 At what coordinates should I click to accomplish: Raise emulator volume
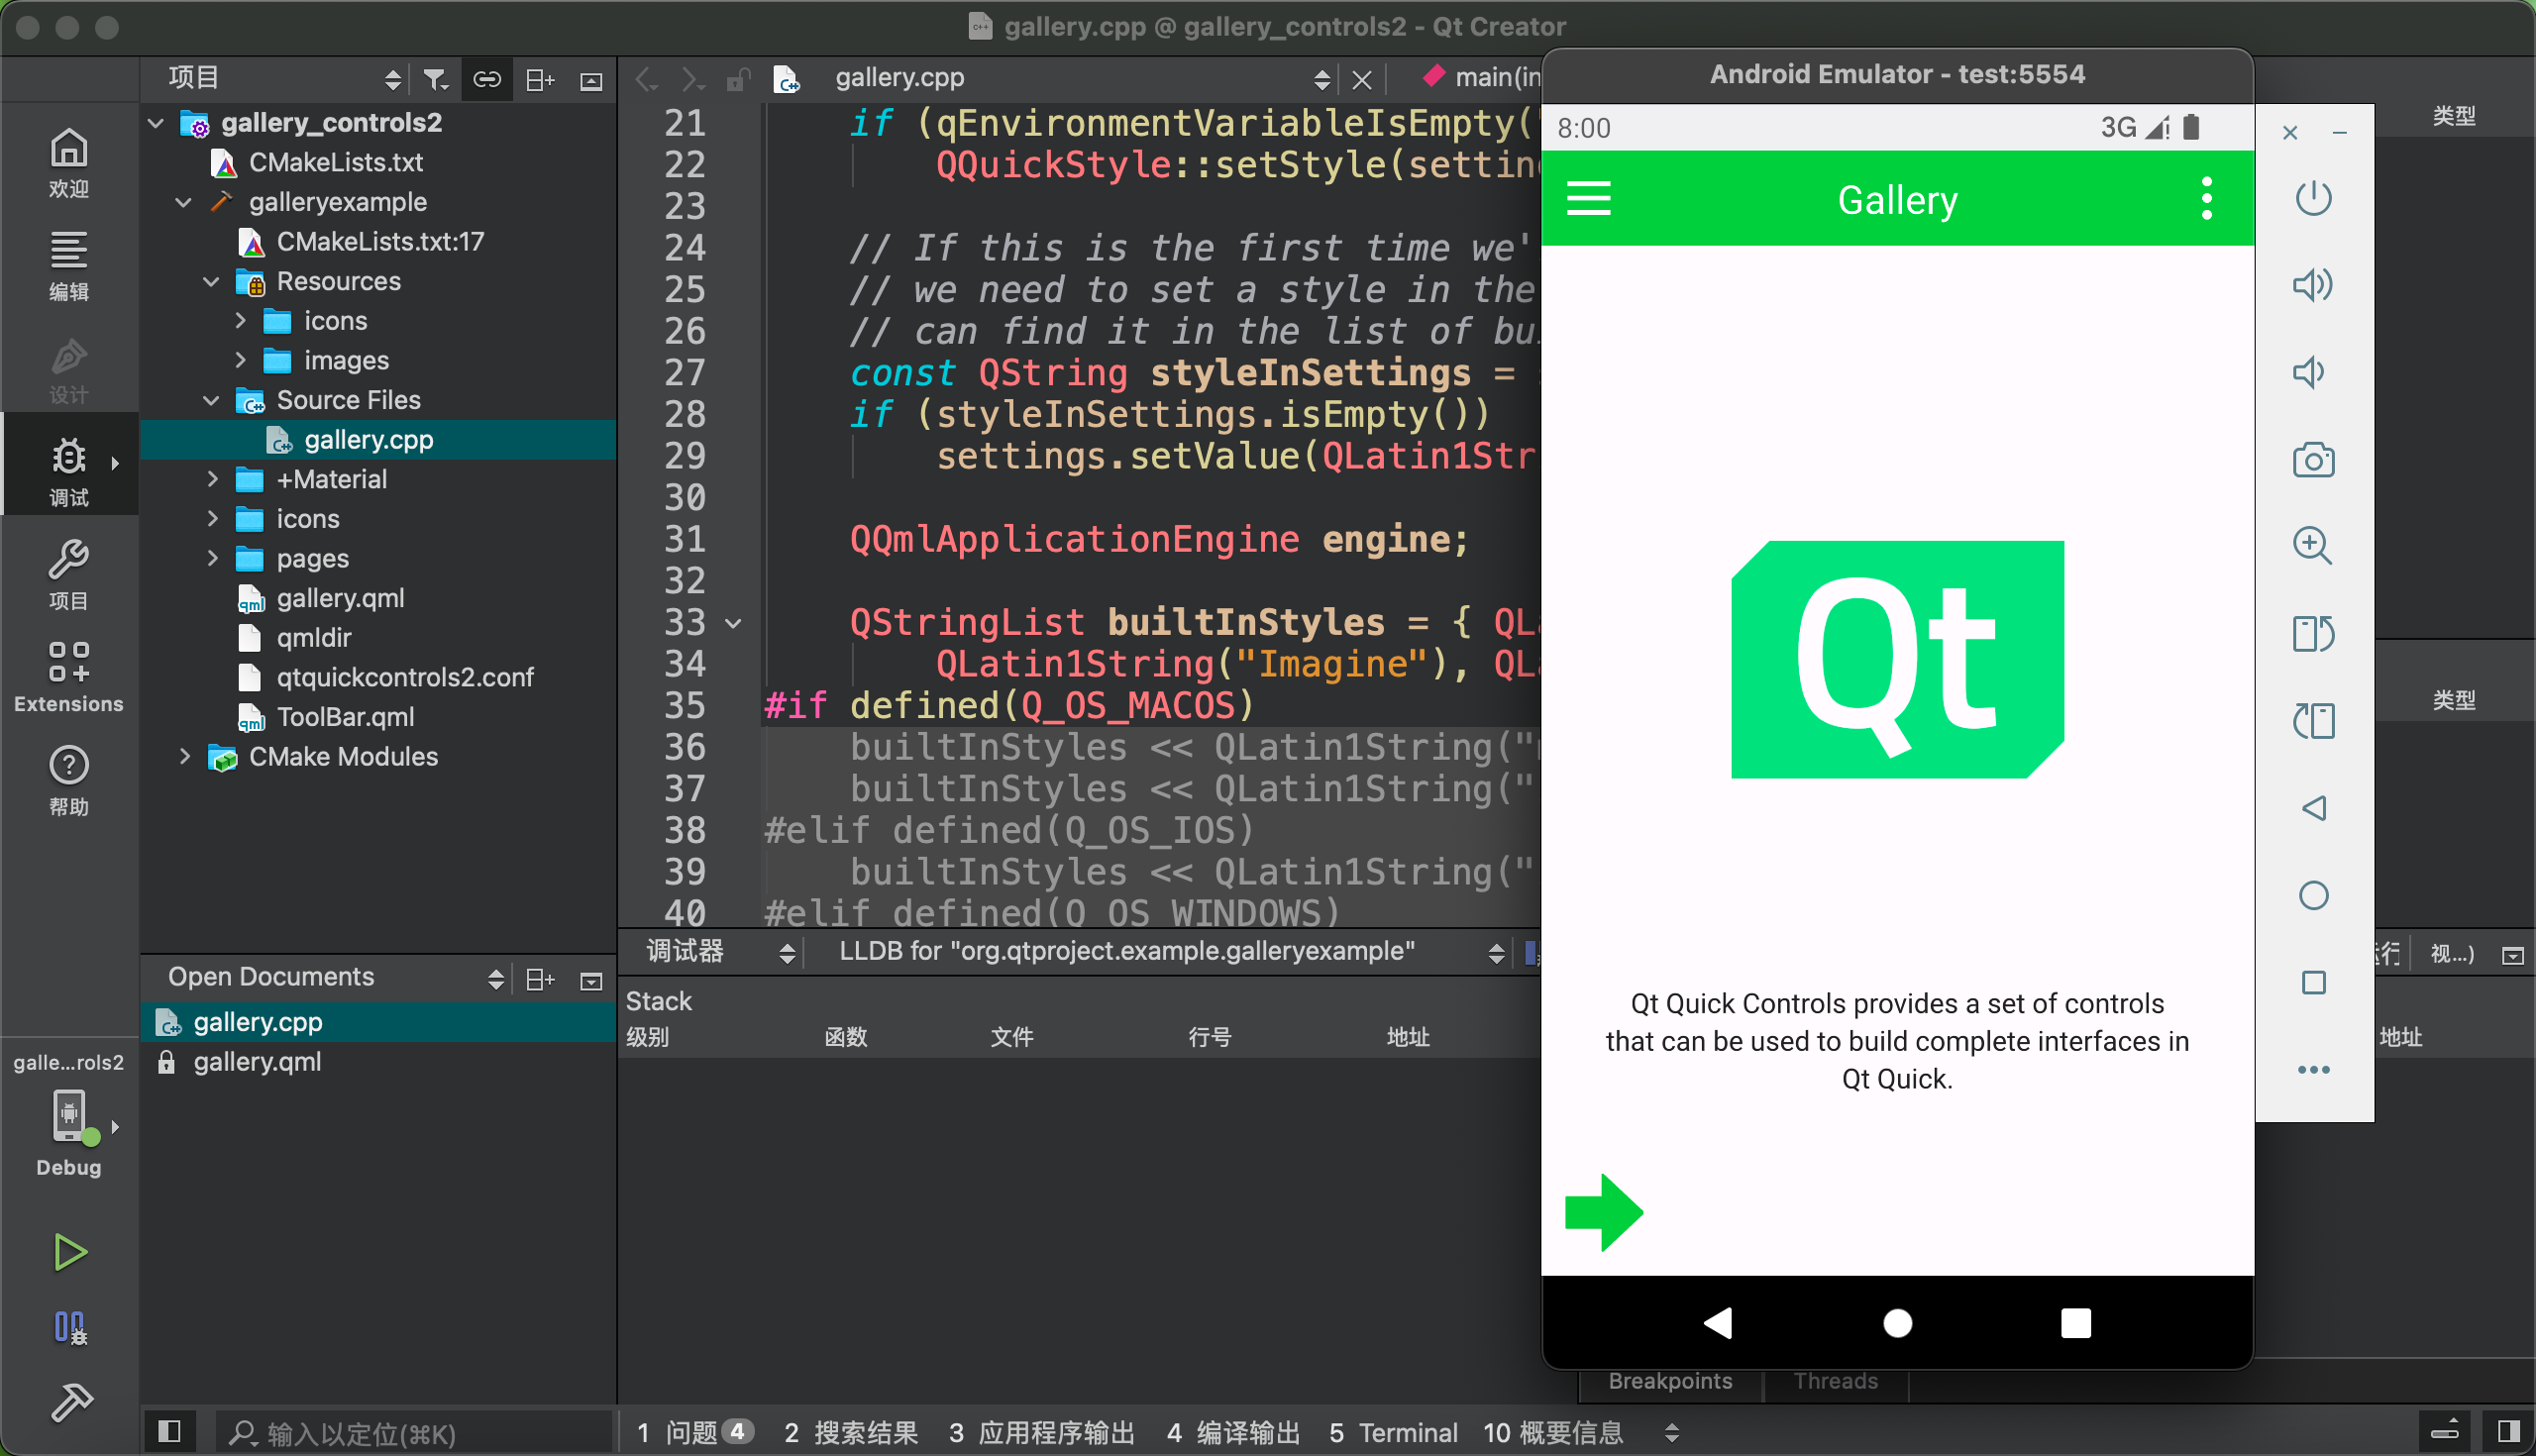pyautogui.click(x=2312, y=285)
